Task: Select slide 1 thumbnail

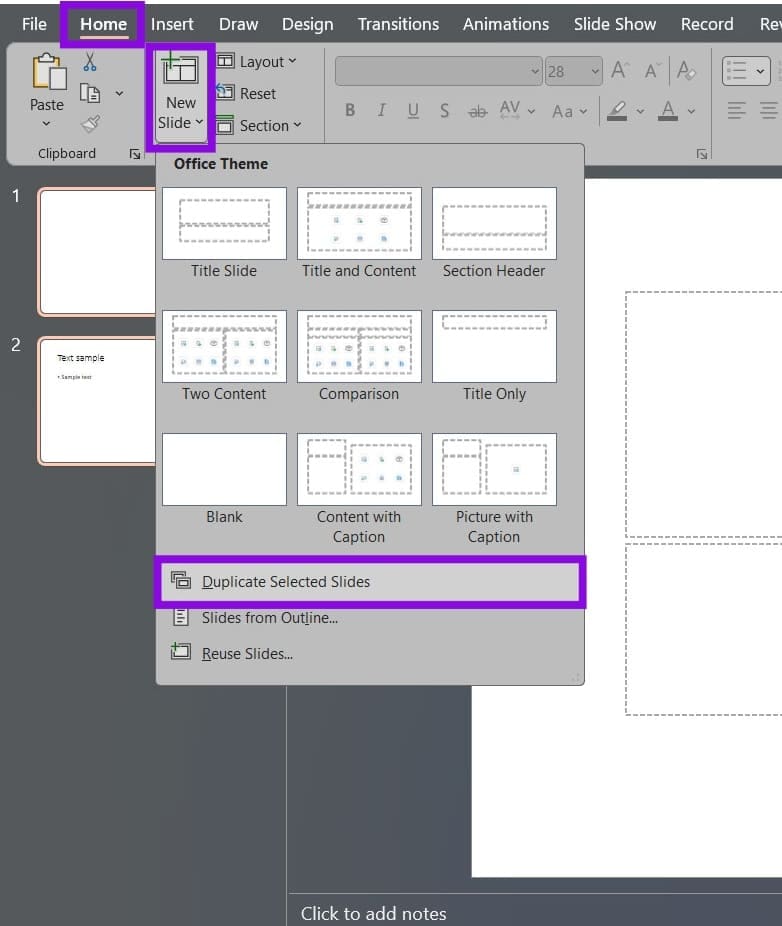Action: pos(97,252)
